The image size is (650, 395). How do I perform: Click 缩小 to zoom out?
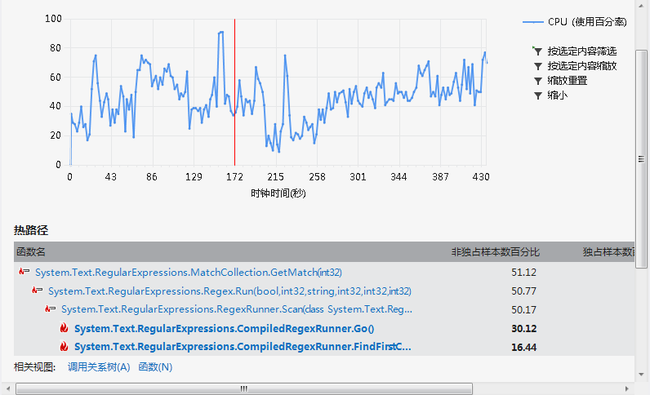pyautogui.click(x=557, y=96)
